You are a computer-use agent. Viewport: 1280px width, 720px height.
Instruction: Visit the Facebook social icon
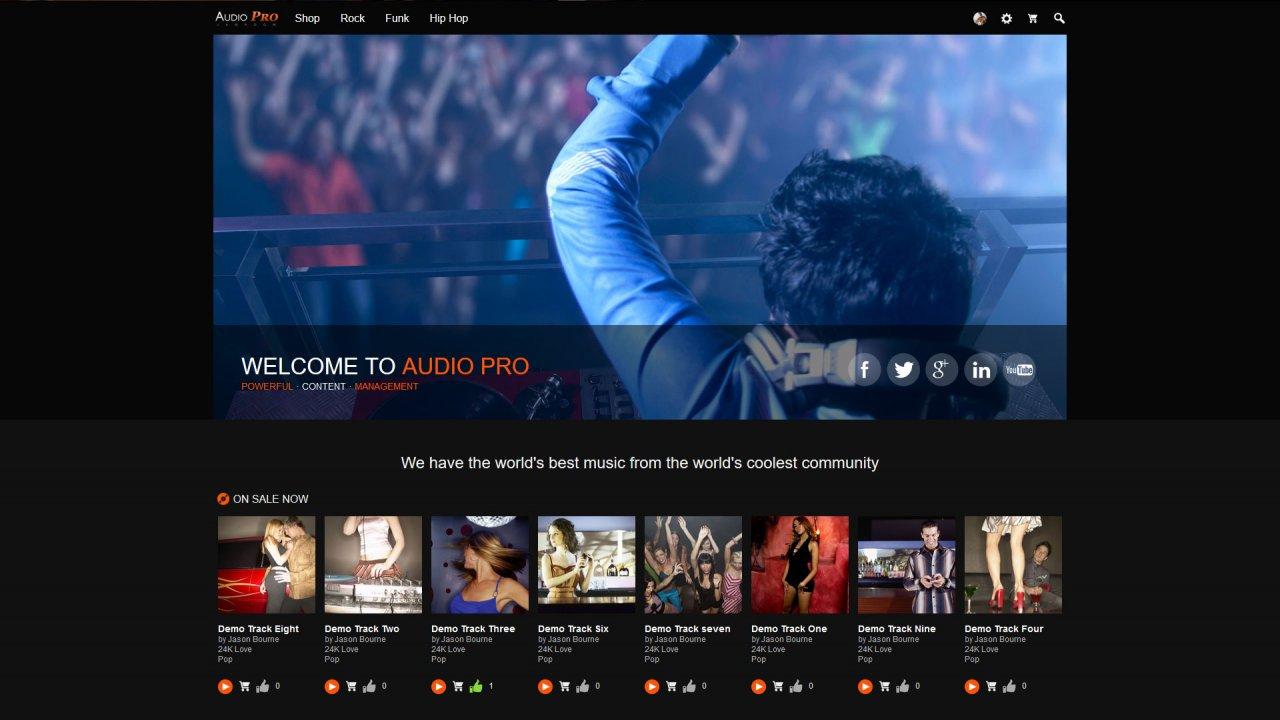click(865, 370)
